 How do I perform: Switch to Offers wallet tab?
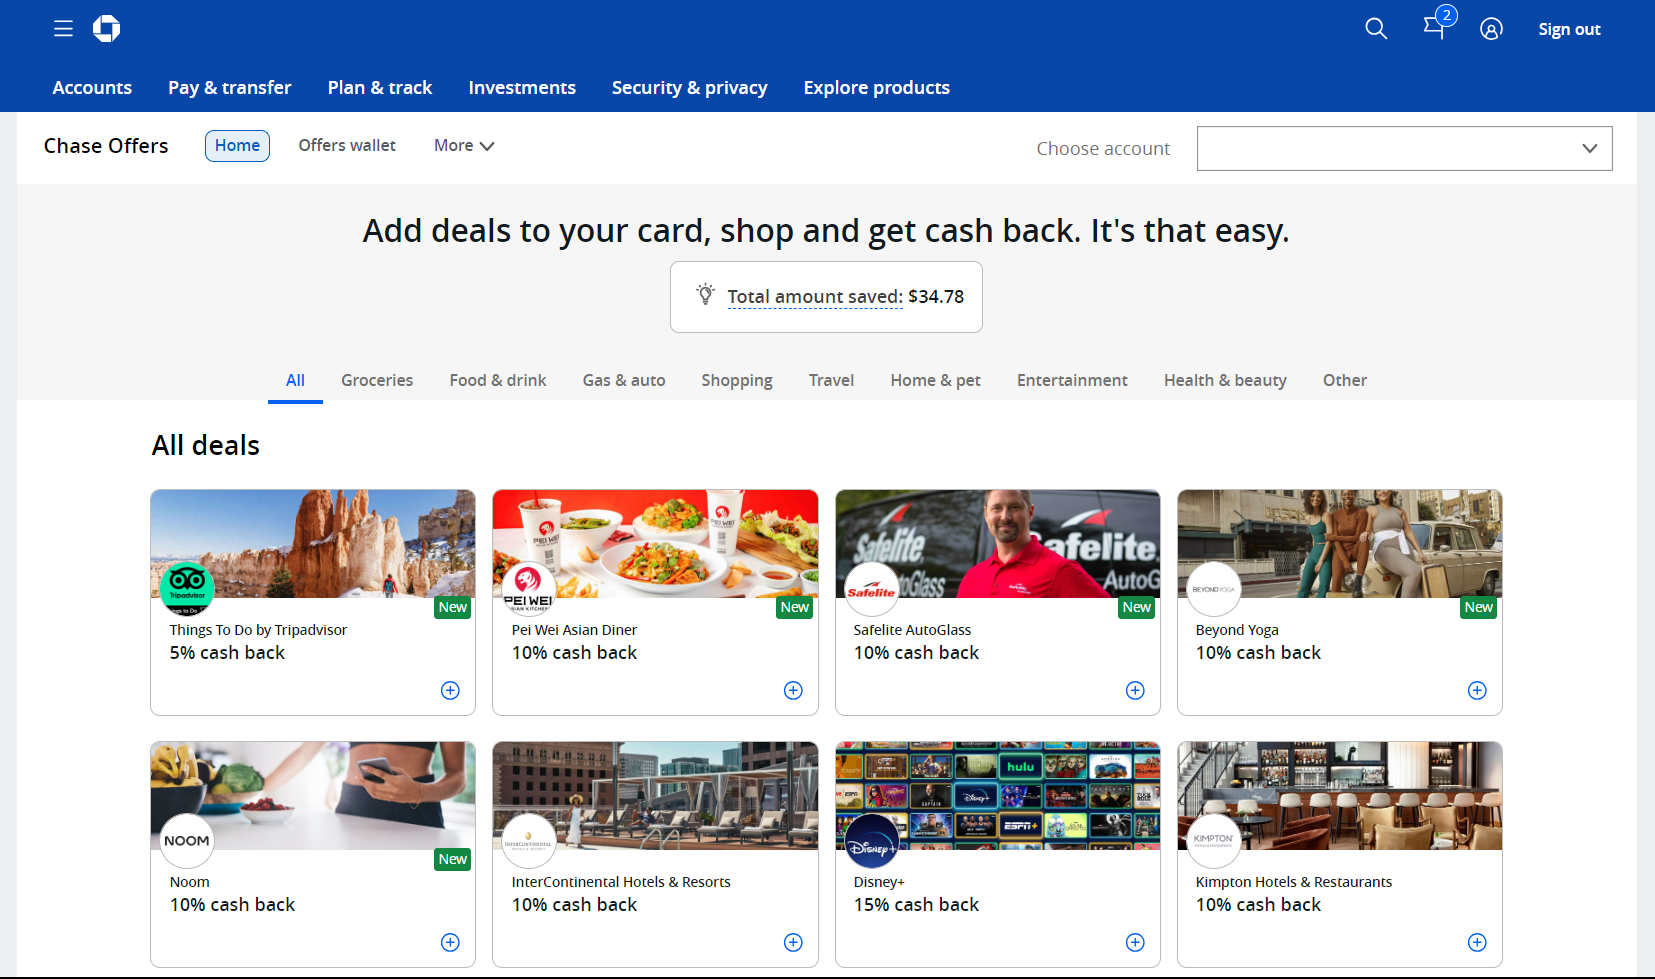[347, 145]
